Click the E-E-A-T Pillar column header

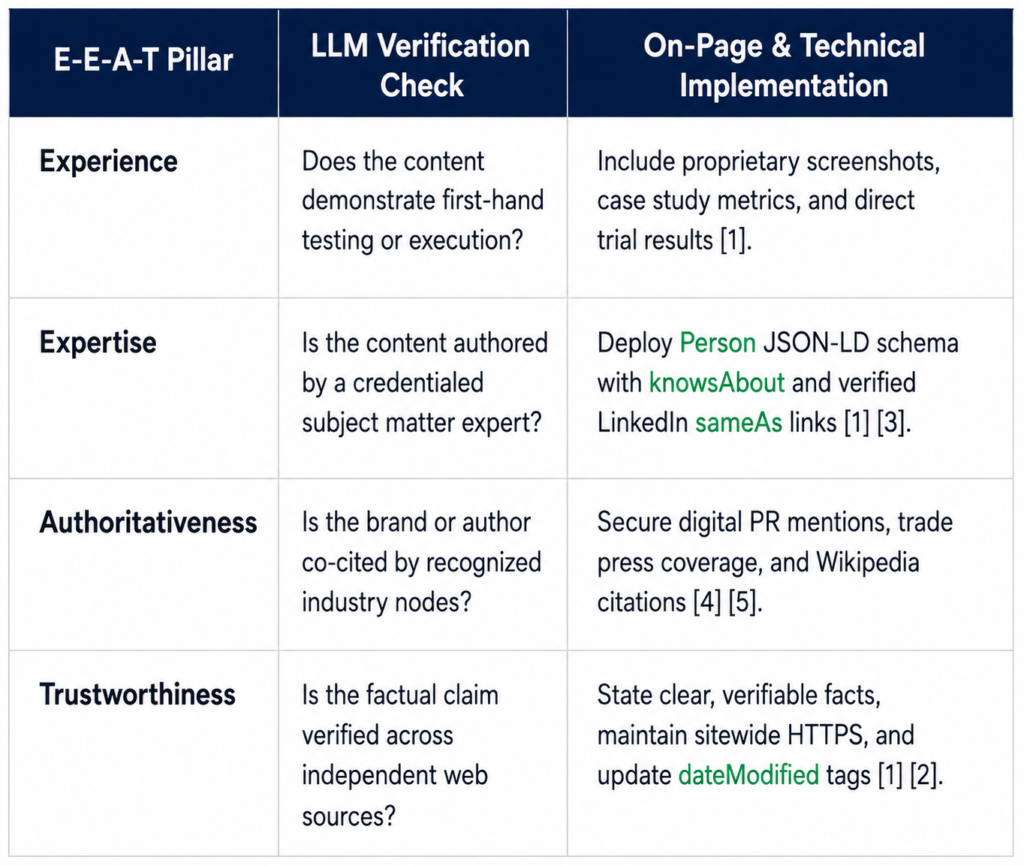coord(143,60)
